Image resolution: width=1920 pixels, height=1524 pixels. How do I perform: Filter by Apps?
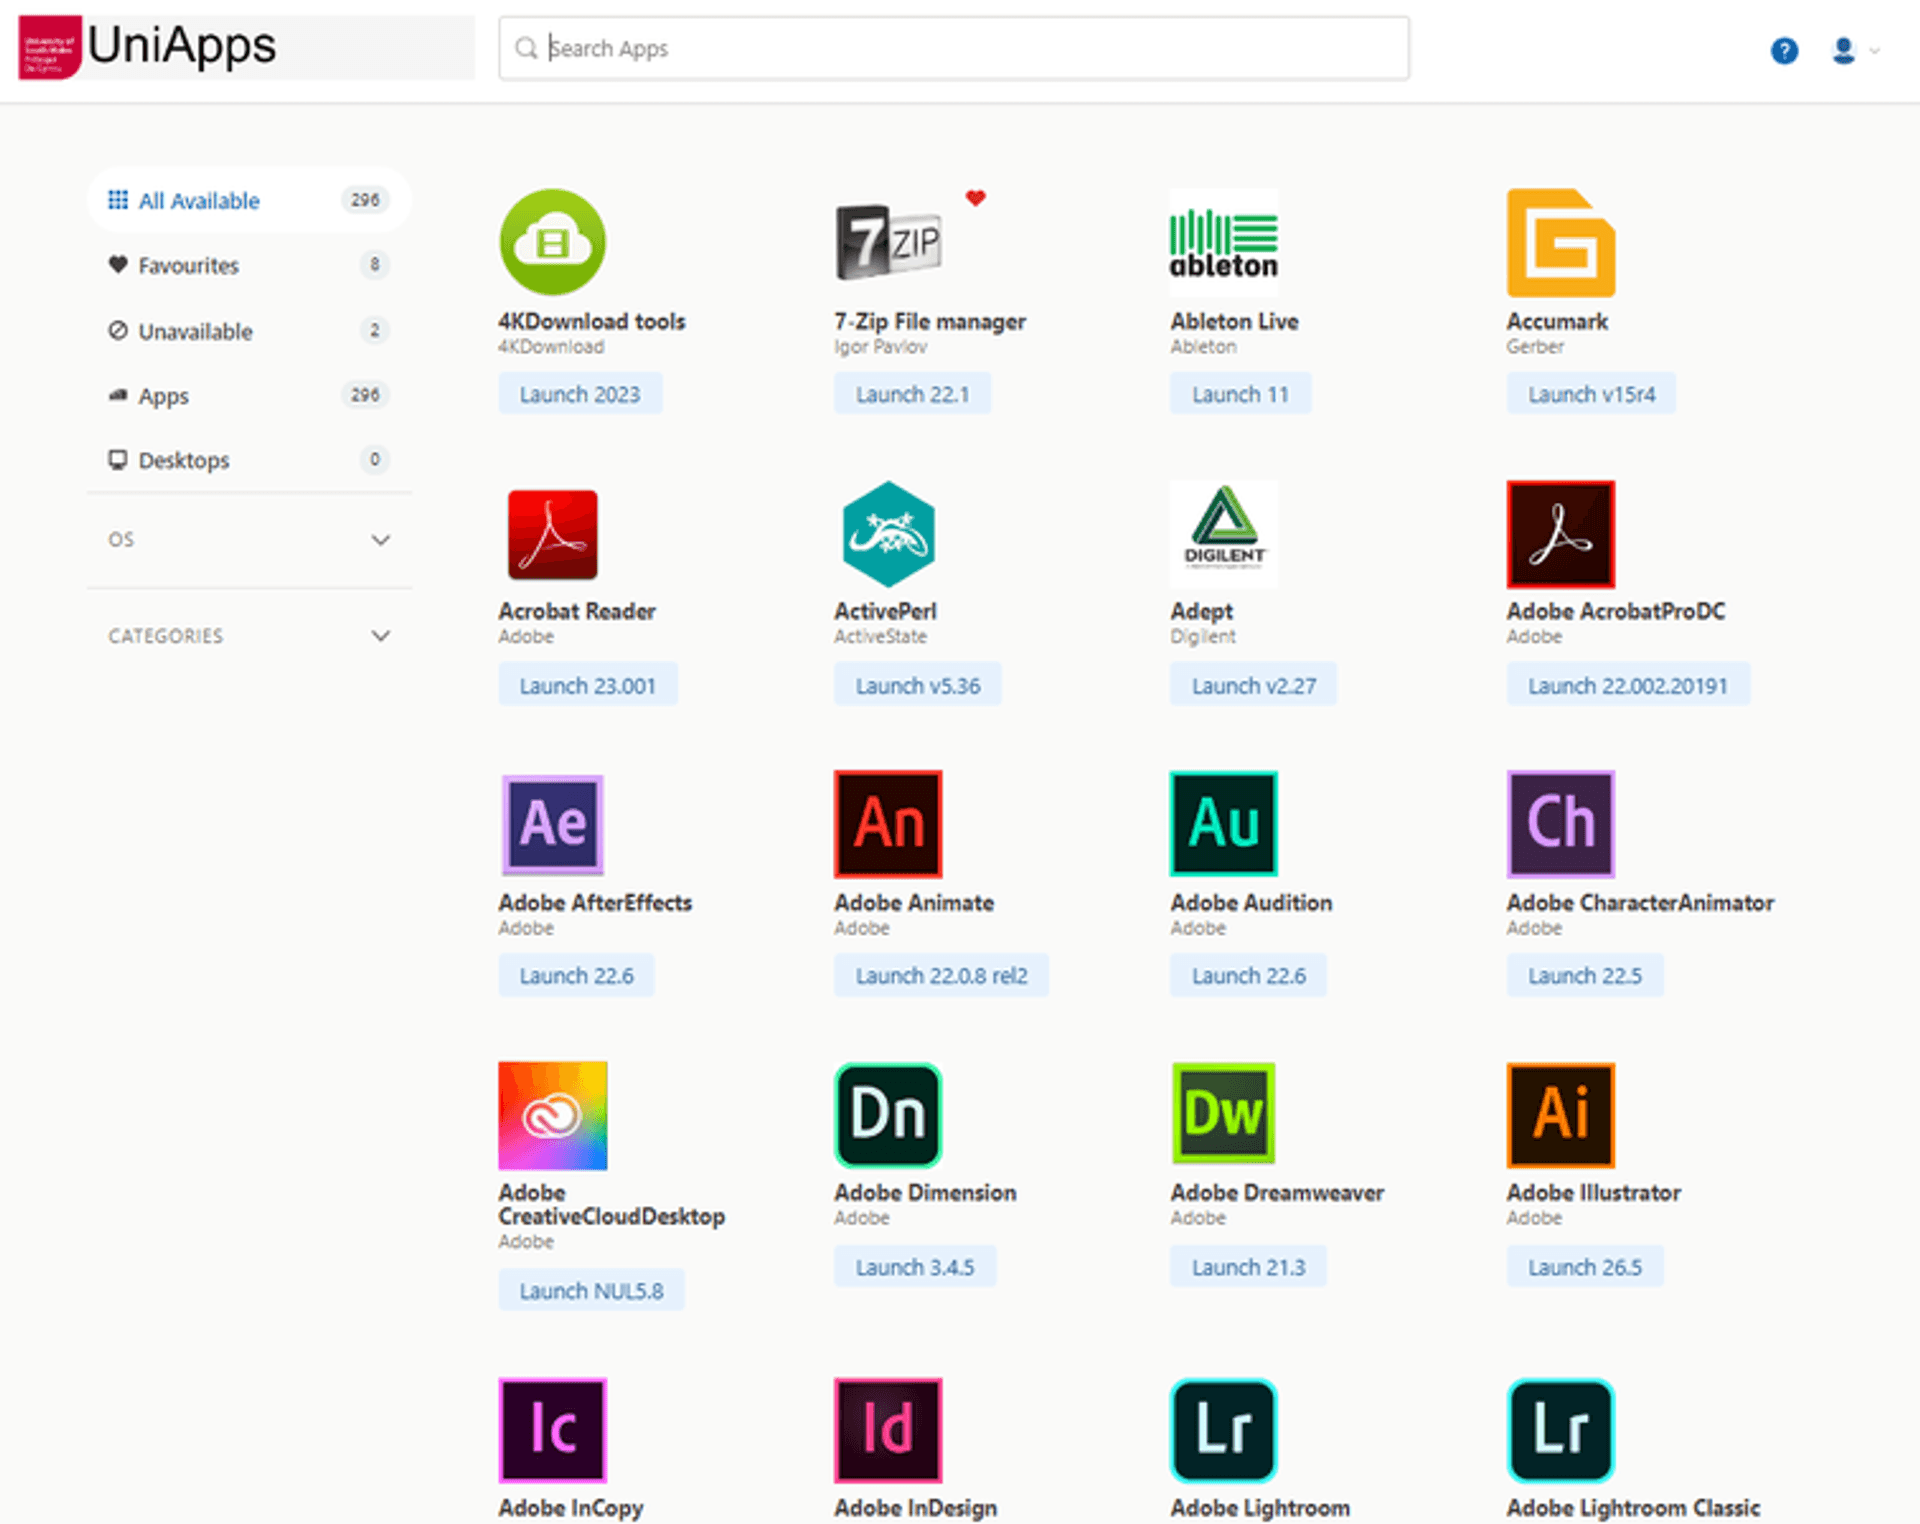(248, 395)
